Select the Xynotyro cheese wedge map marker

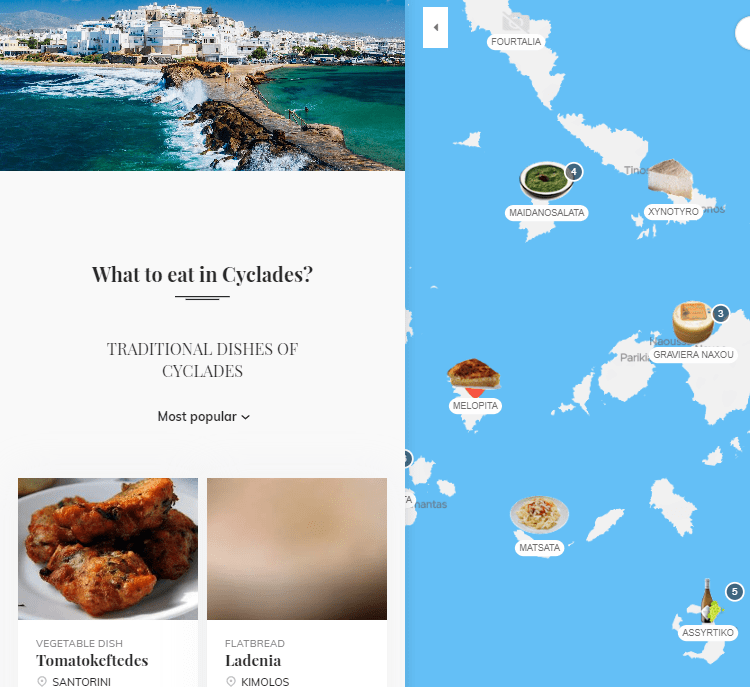click(670, 179)
